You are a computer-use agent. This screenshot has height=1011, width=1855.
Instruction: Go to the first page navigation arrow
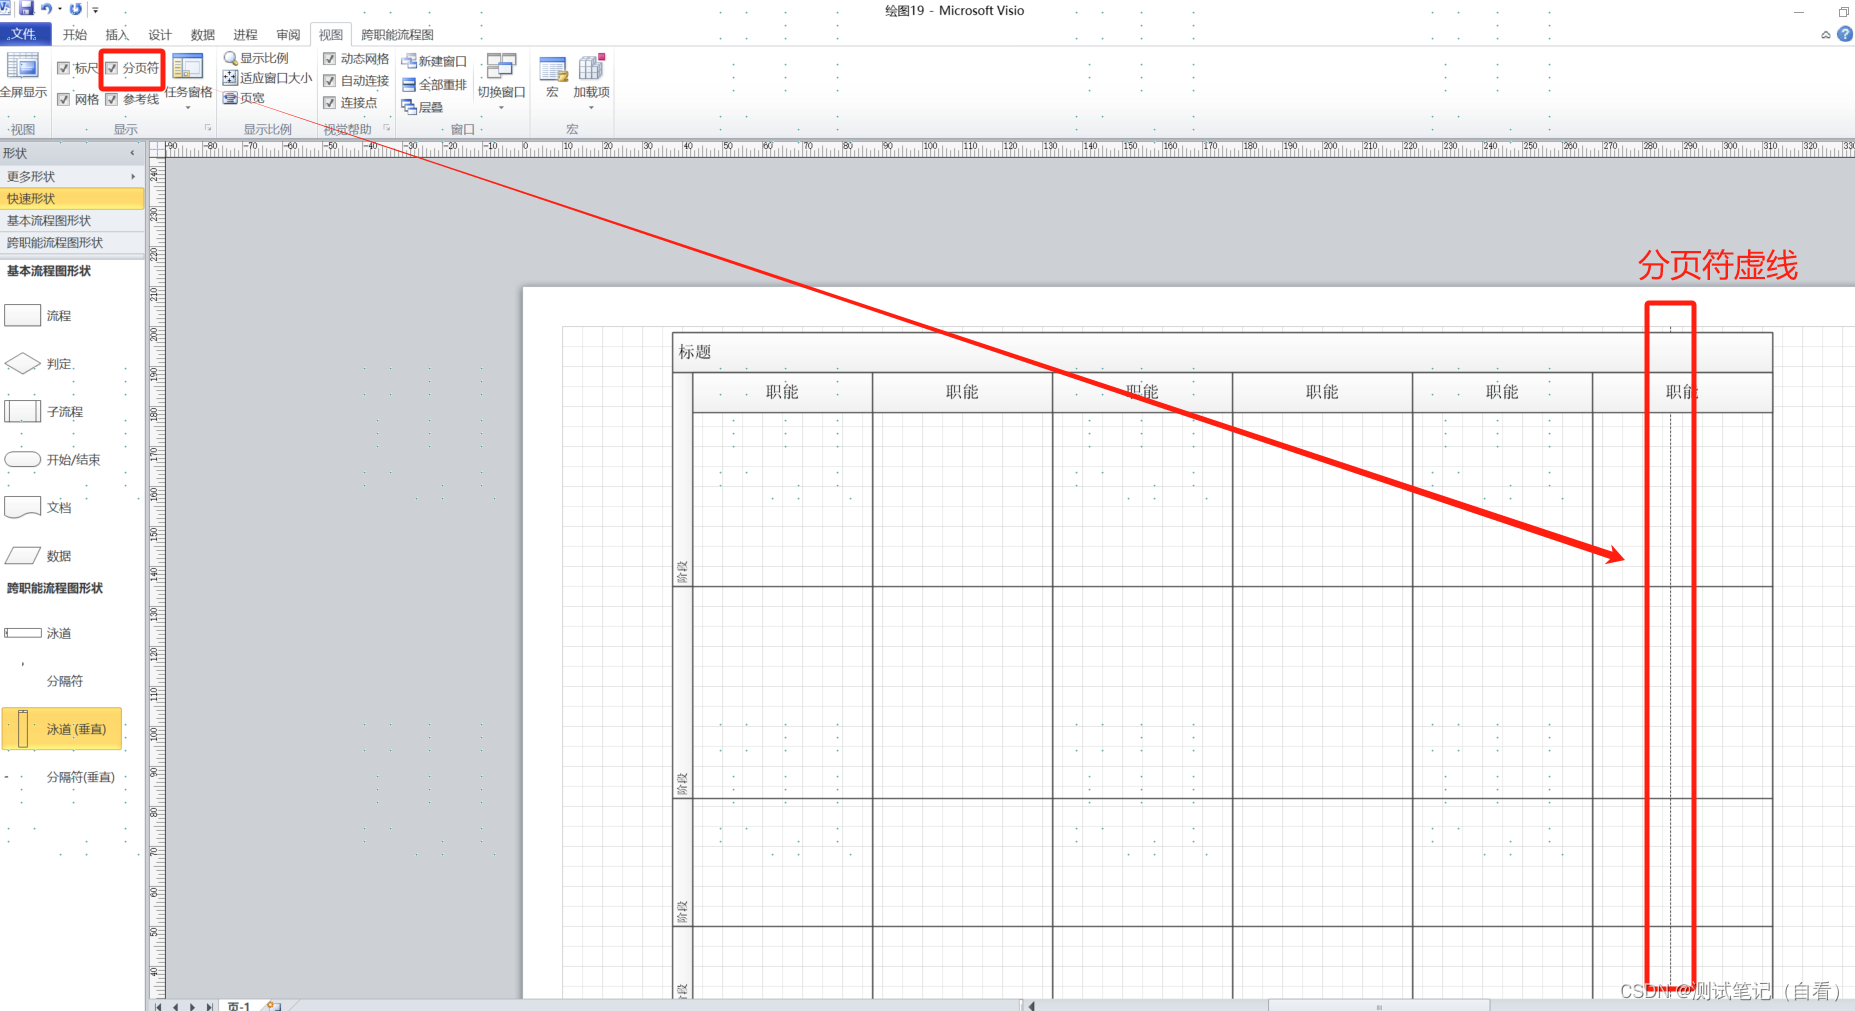159,1006
